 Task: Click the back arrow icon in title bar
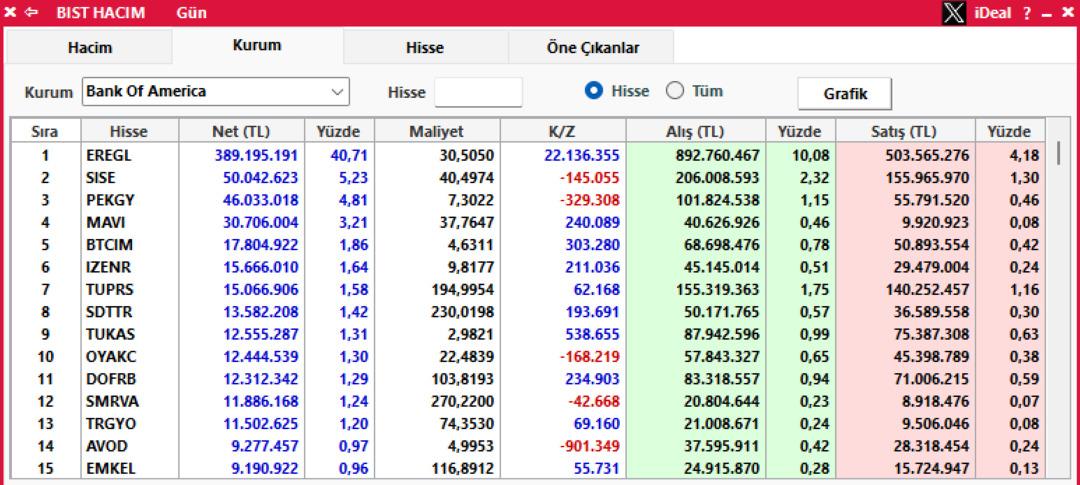(32, 12)
